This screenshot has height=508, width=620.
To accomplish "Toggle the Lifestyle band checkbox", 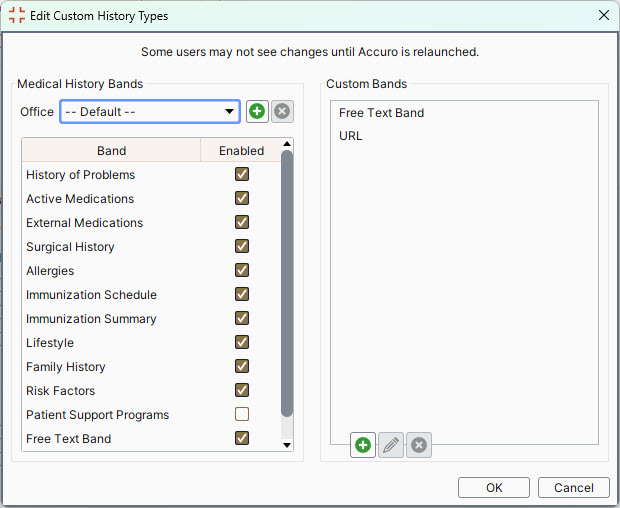I will (x=241, y=343).
